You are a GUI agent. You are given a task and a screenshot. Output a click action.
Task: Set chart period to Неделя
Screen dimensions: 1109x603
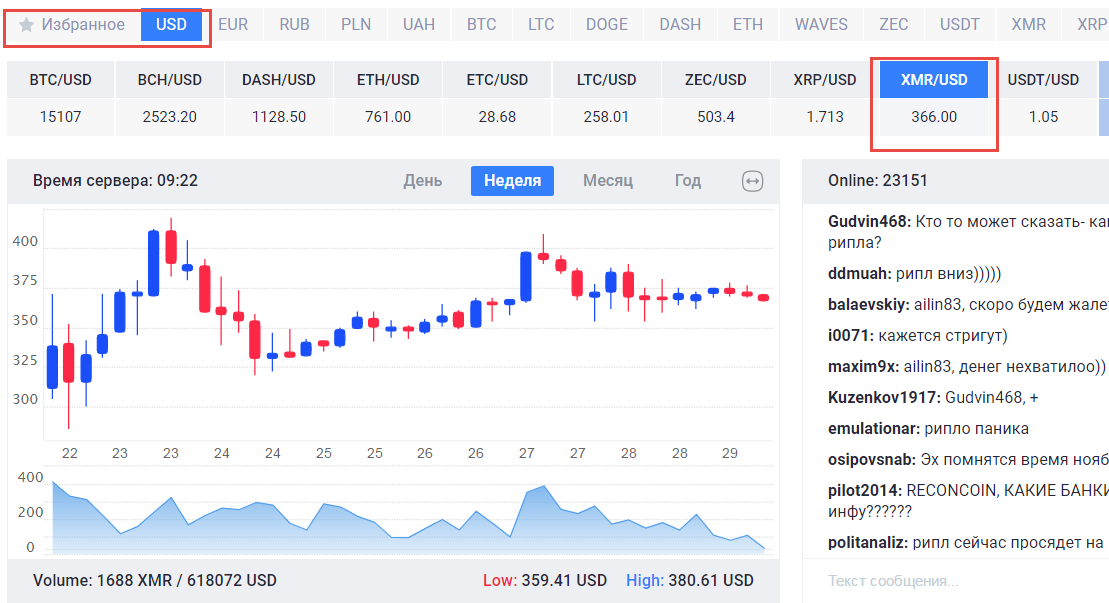pos(512,181)
